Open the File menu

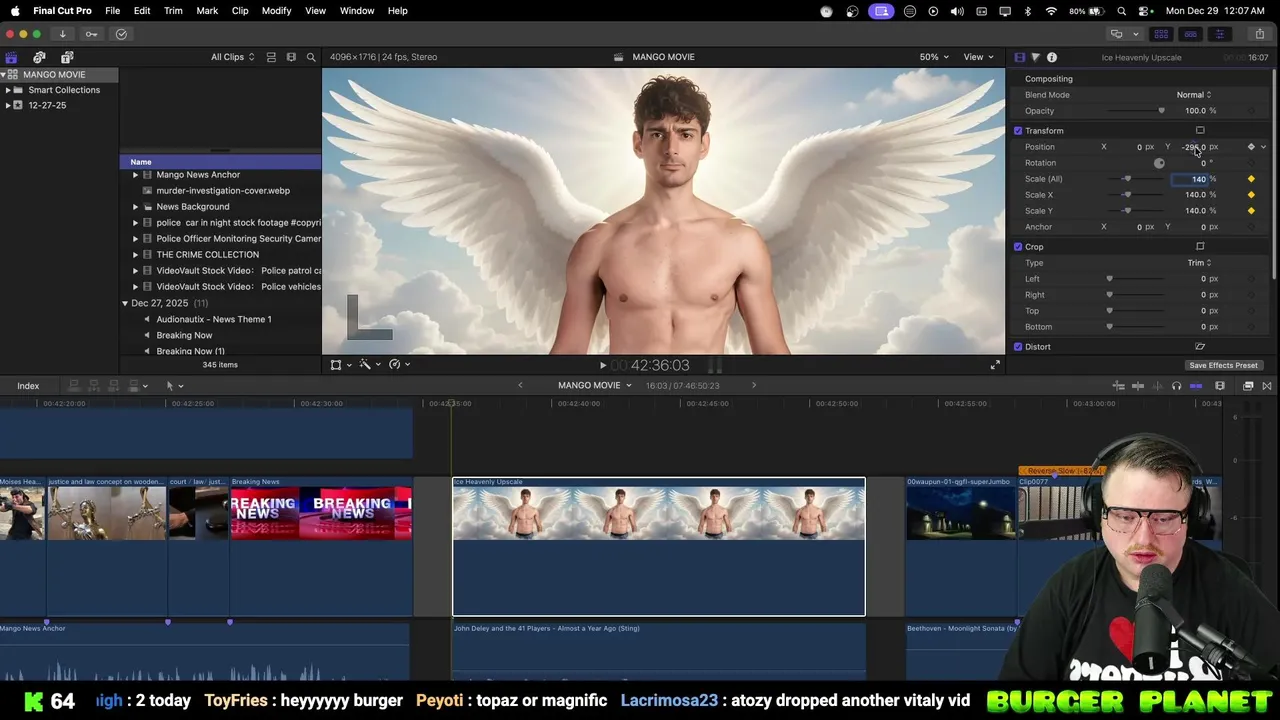(113, 11)
